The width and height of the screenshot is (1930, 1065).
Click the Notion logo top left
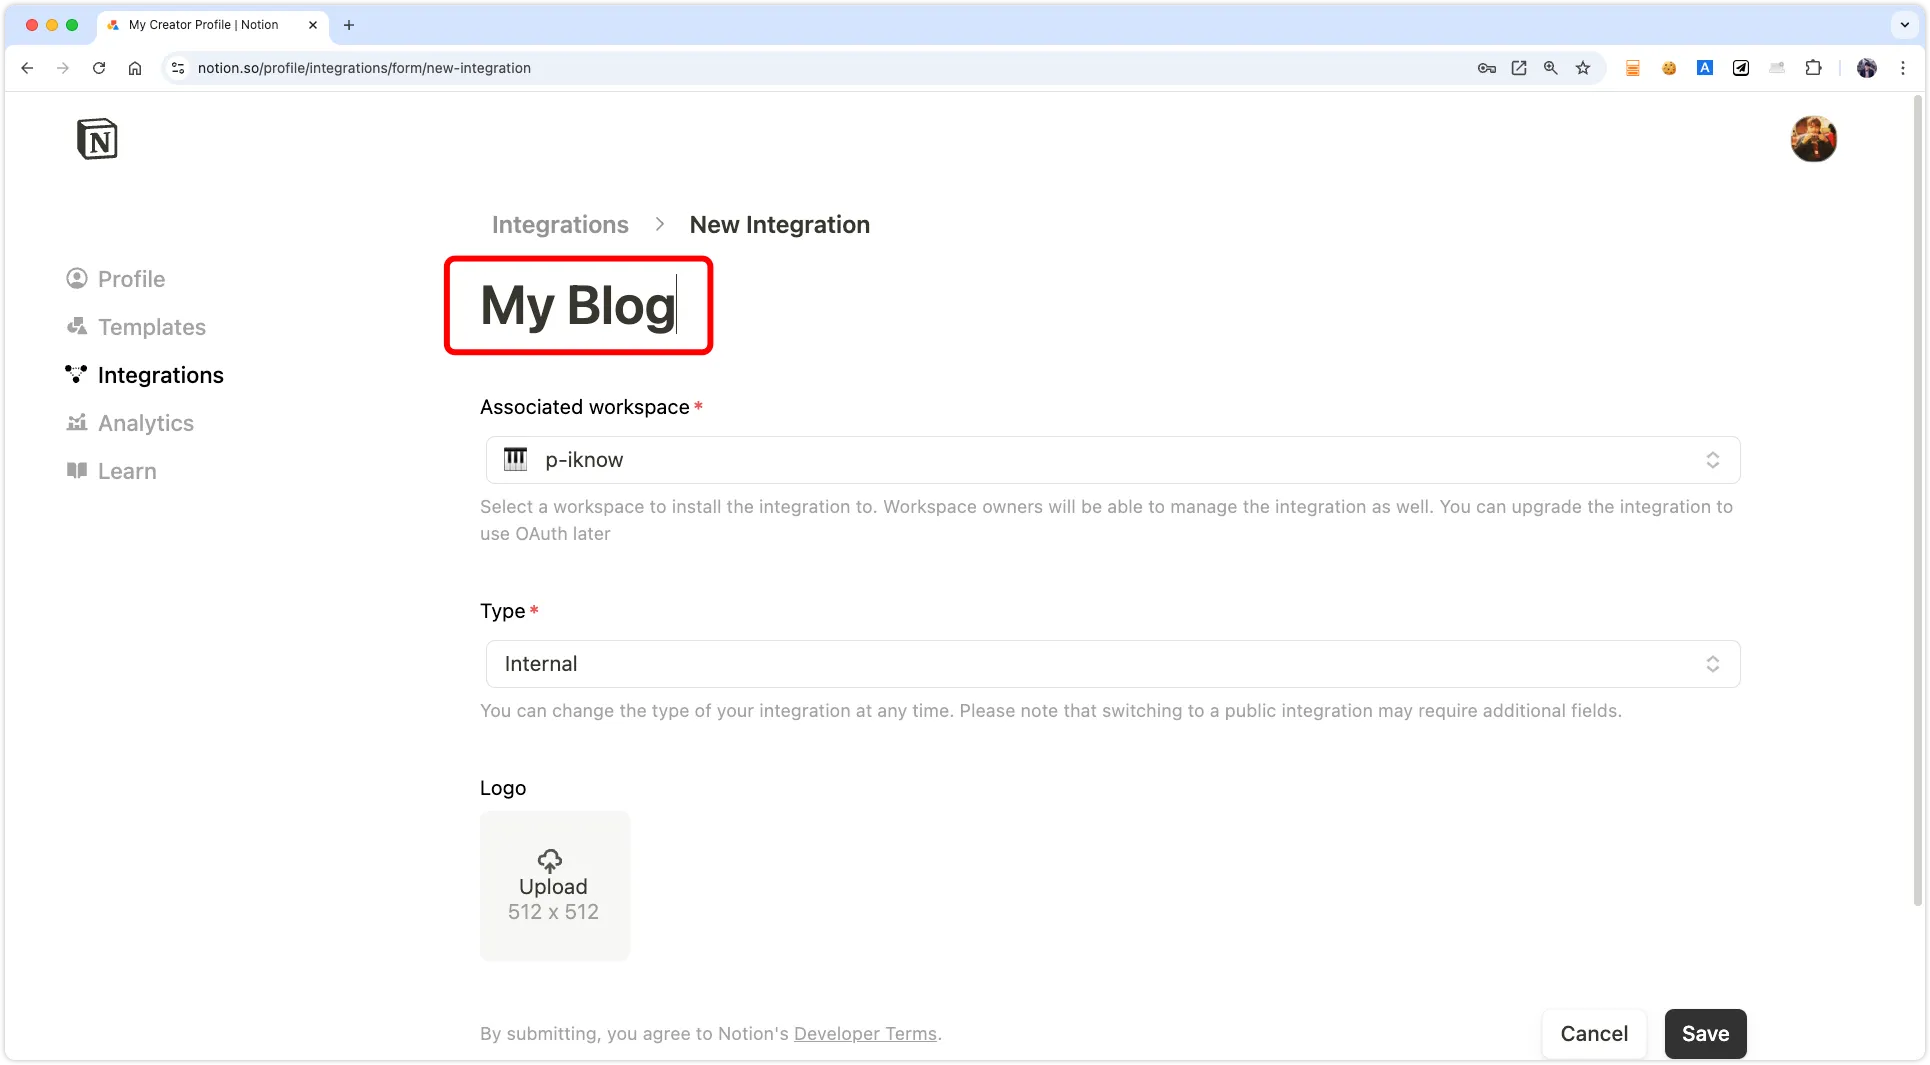click(98, 139)
